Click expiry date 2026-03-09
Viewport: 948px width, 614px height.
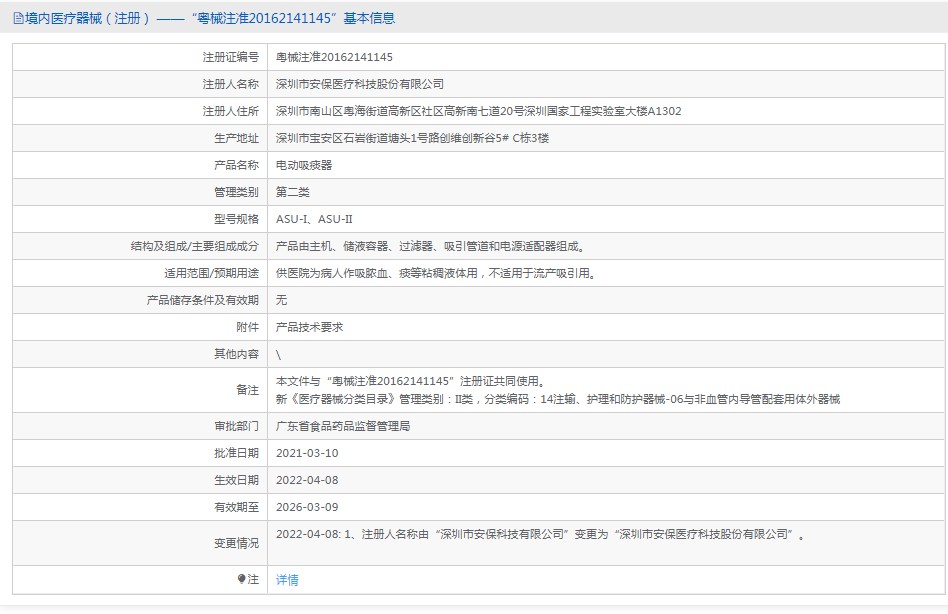(307, 507)
